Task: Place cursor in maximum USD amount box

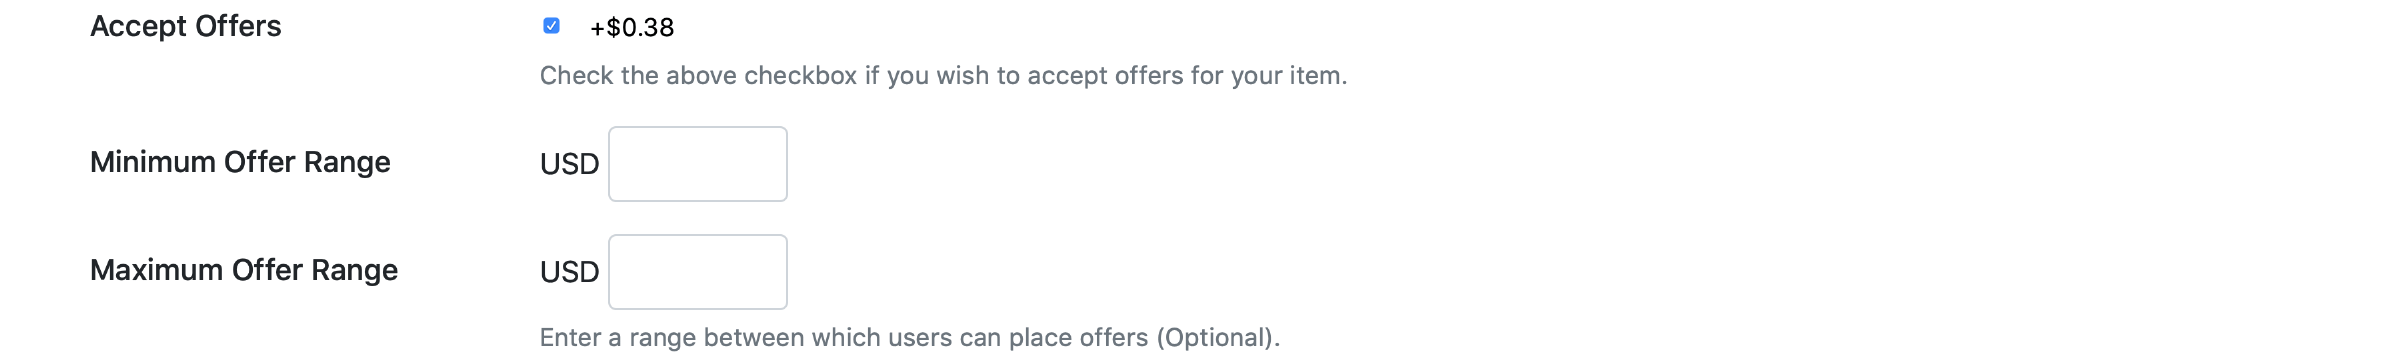Action: point(698,272)
